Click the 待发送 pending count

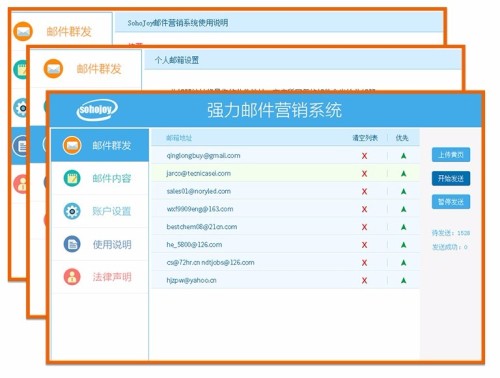tap(451, 233)
